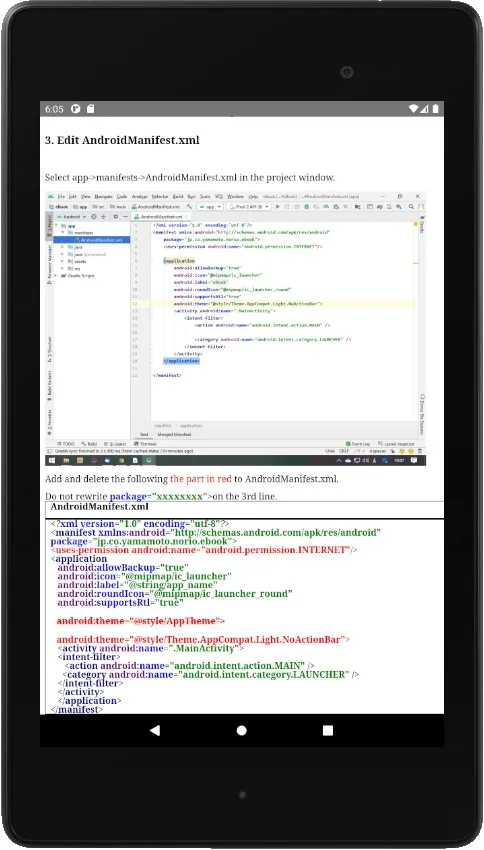The height and width of the screenshot is (850, 484).
Task: Open the Navigate menu
Action: 104,196
